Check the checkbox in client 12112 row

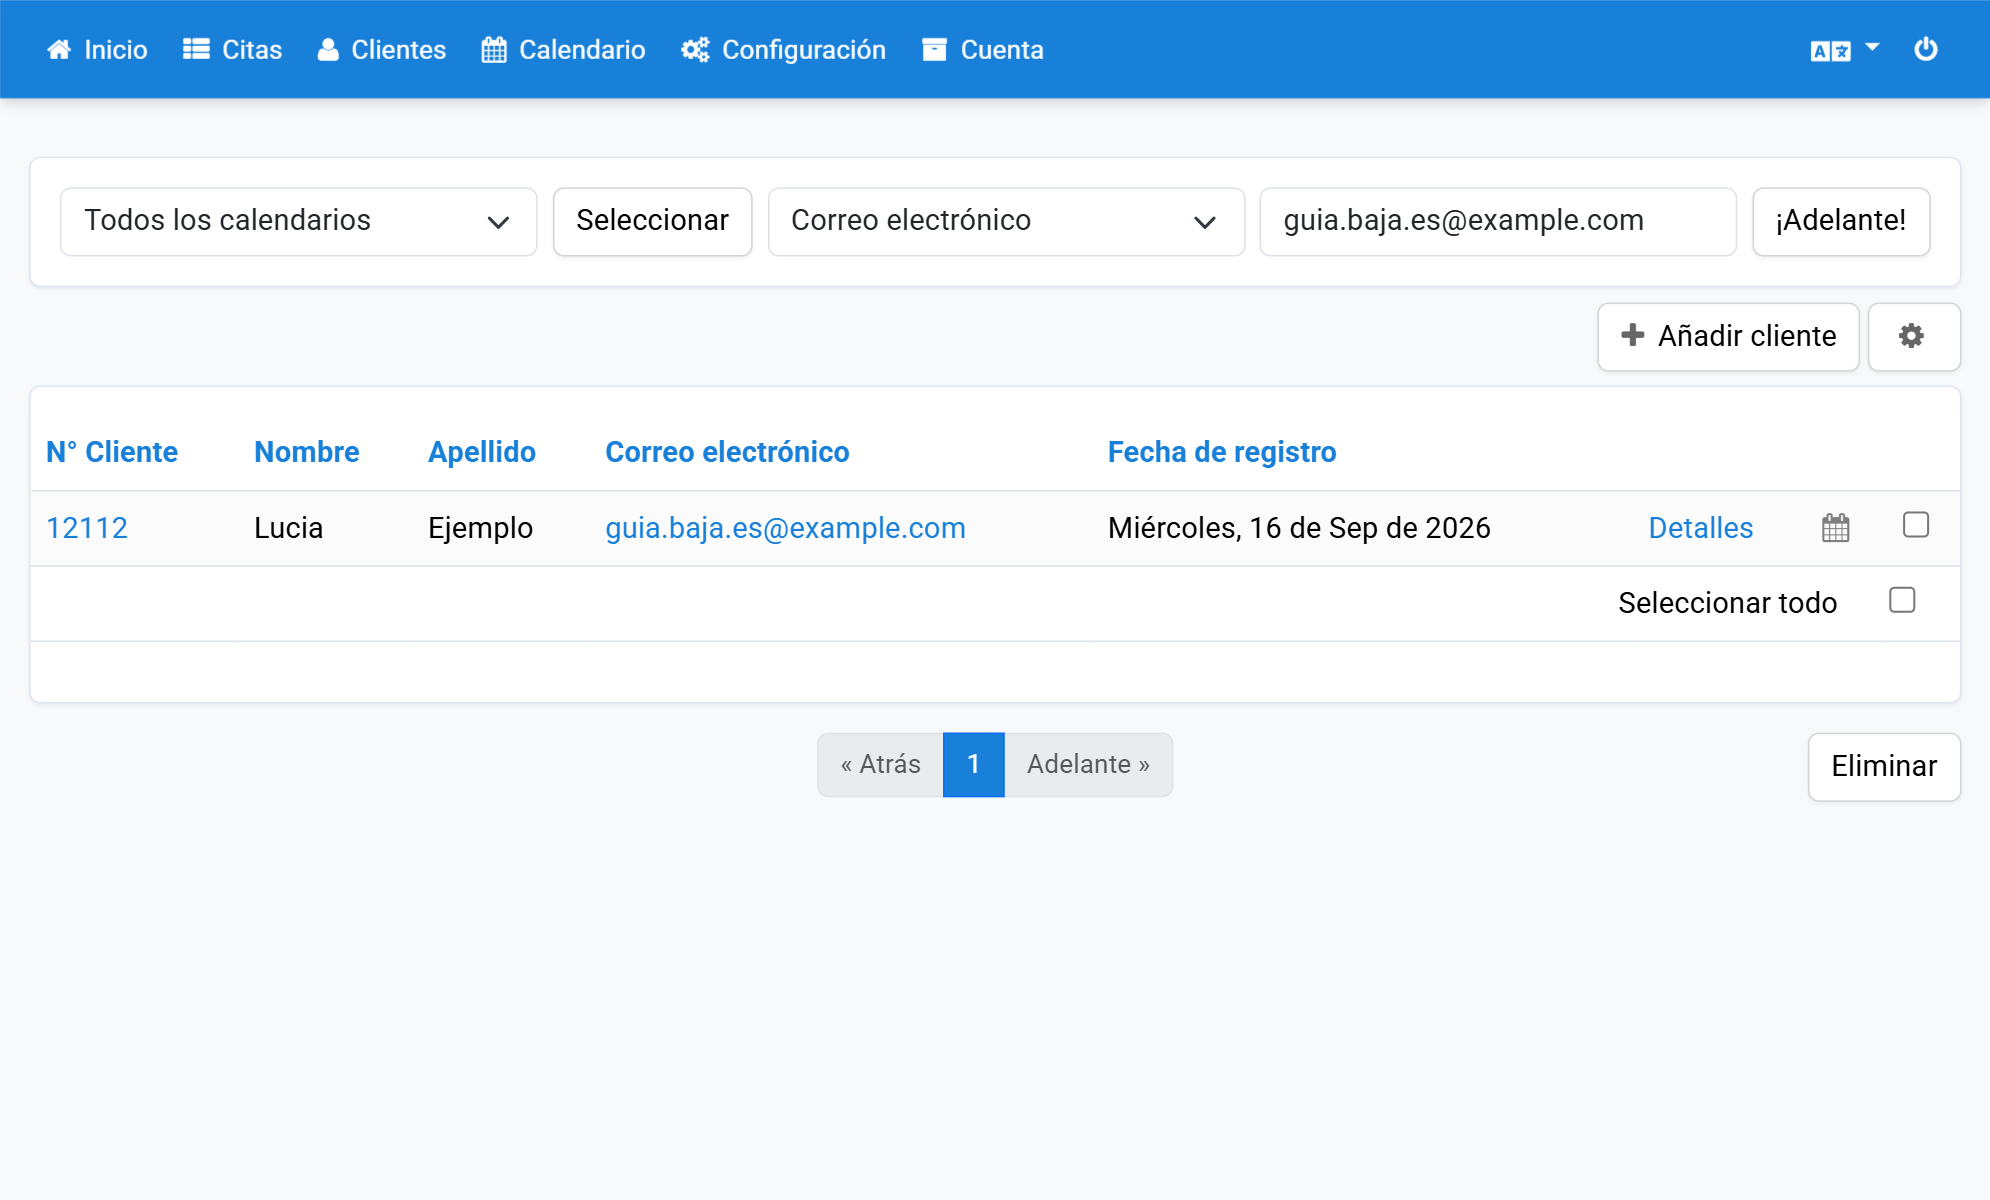click(1916, 525)
